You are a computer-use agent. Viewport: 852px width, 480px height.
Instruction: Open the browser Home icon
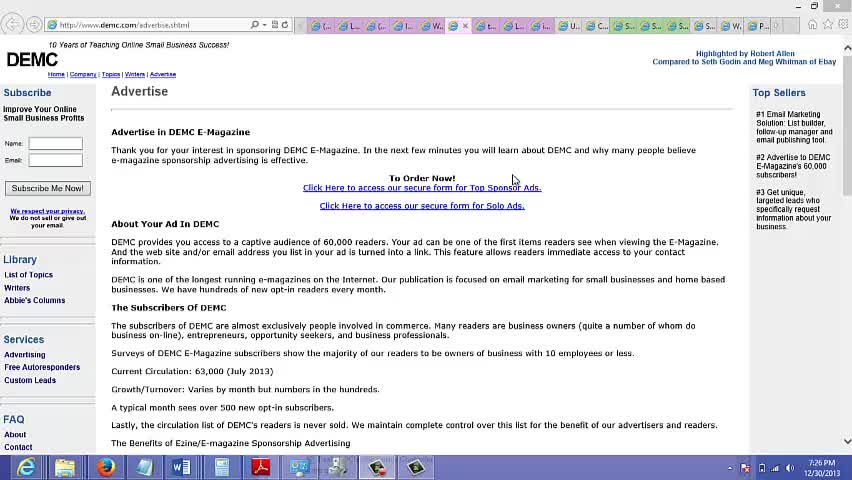pos(812,24)
